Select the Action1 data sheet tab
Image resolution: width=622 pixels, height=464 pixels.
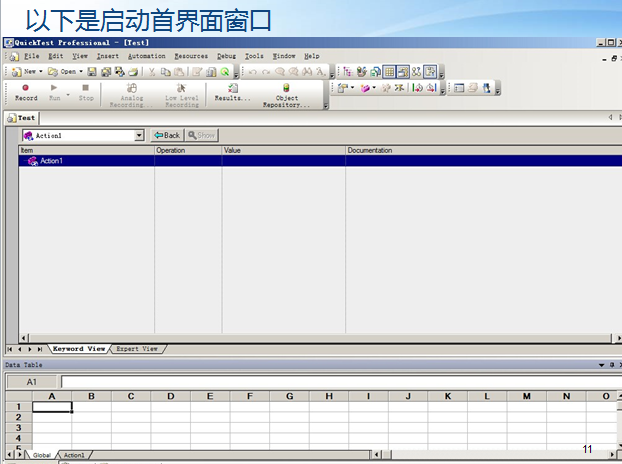click(74, 455)
